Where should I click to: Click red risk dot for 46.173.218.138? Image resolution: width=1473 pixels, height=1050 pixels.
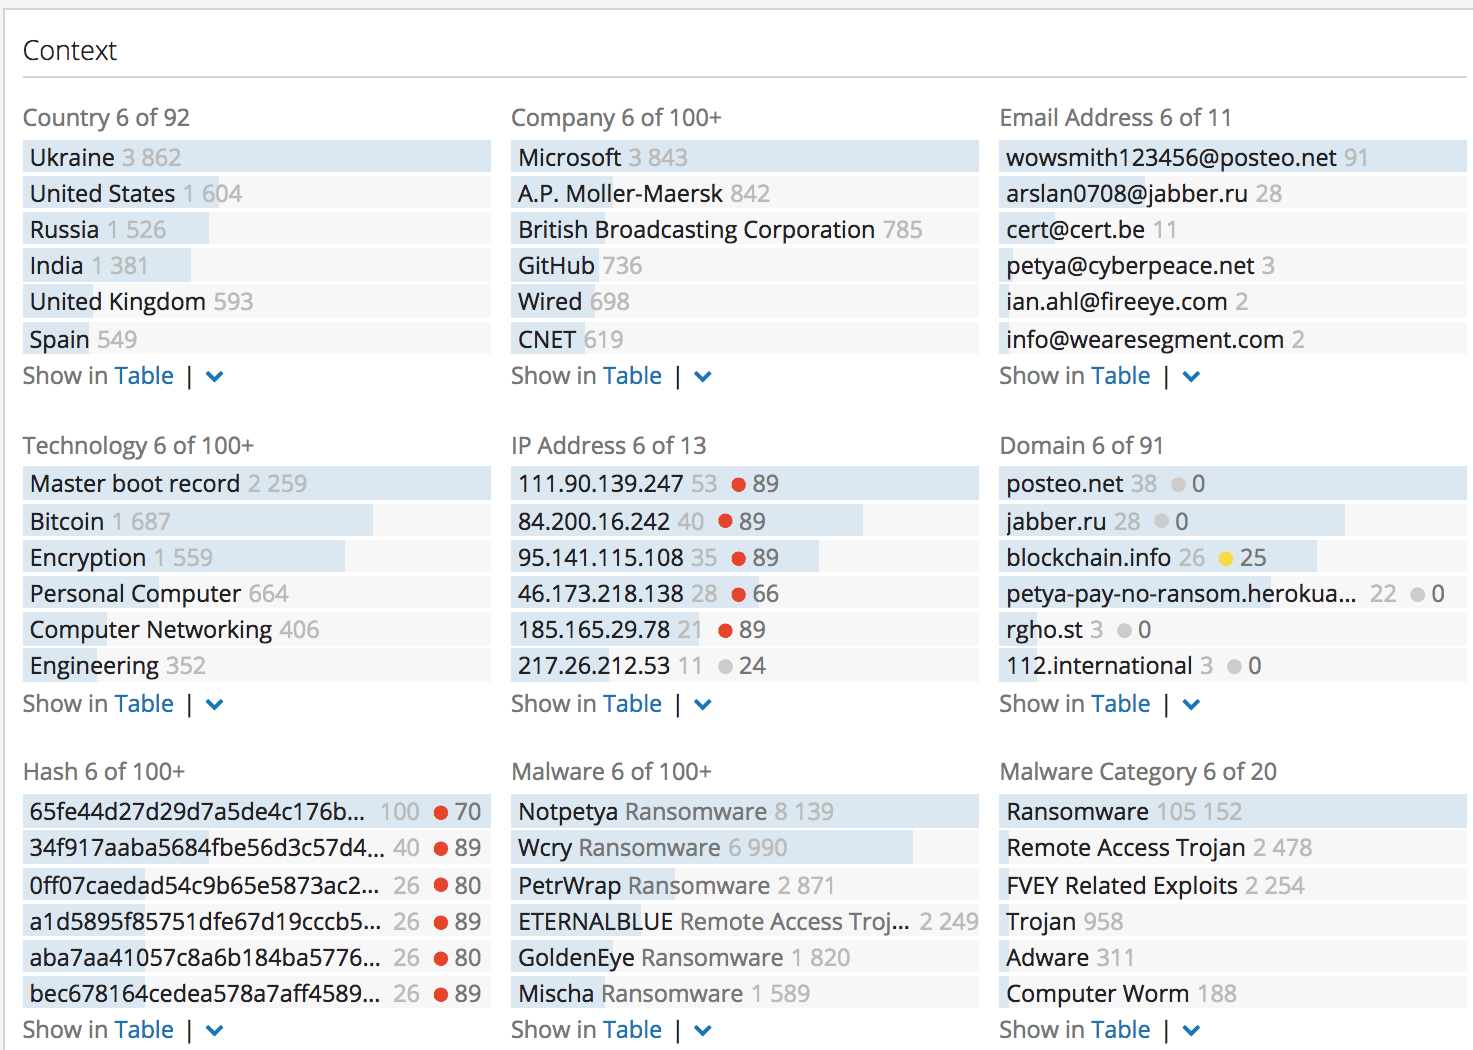point(739,594)
